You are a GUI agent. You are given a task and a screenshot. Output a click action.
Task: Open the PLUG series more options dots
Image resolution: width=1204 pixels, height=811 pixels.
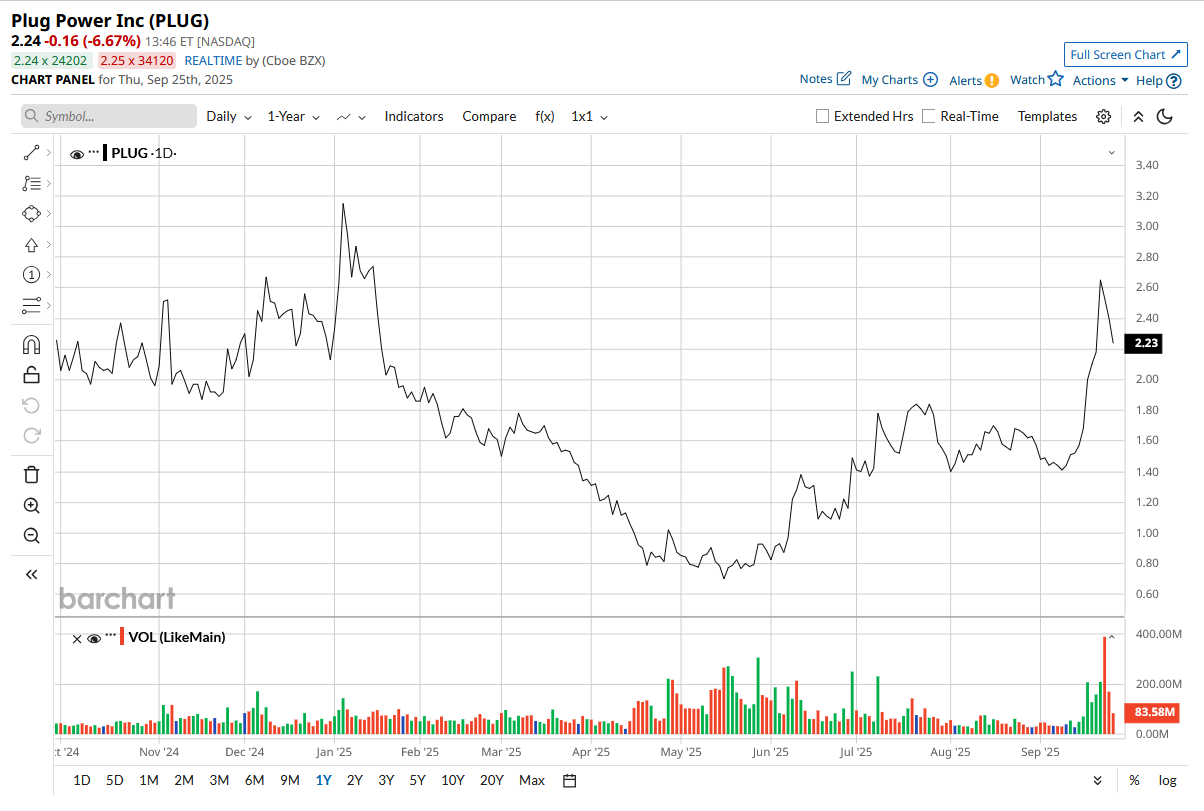[94, 152]
